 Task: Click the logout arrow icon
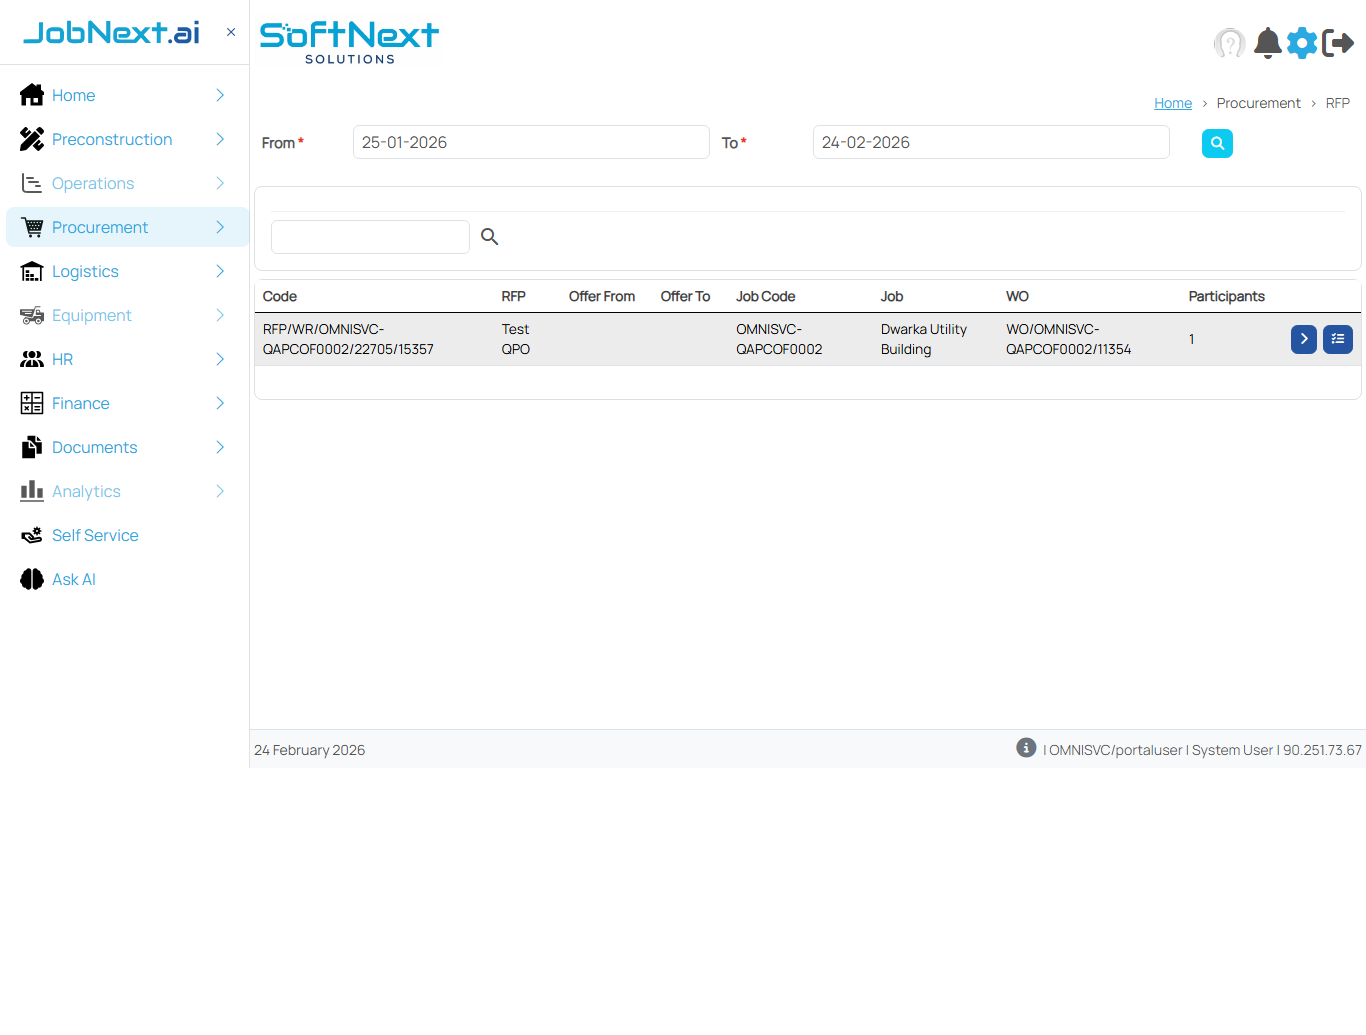[1339, 43]
